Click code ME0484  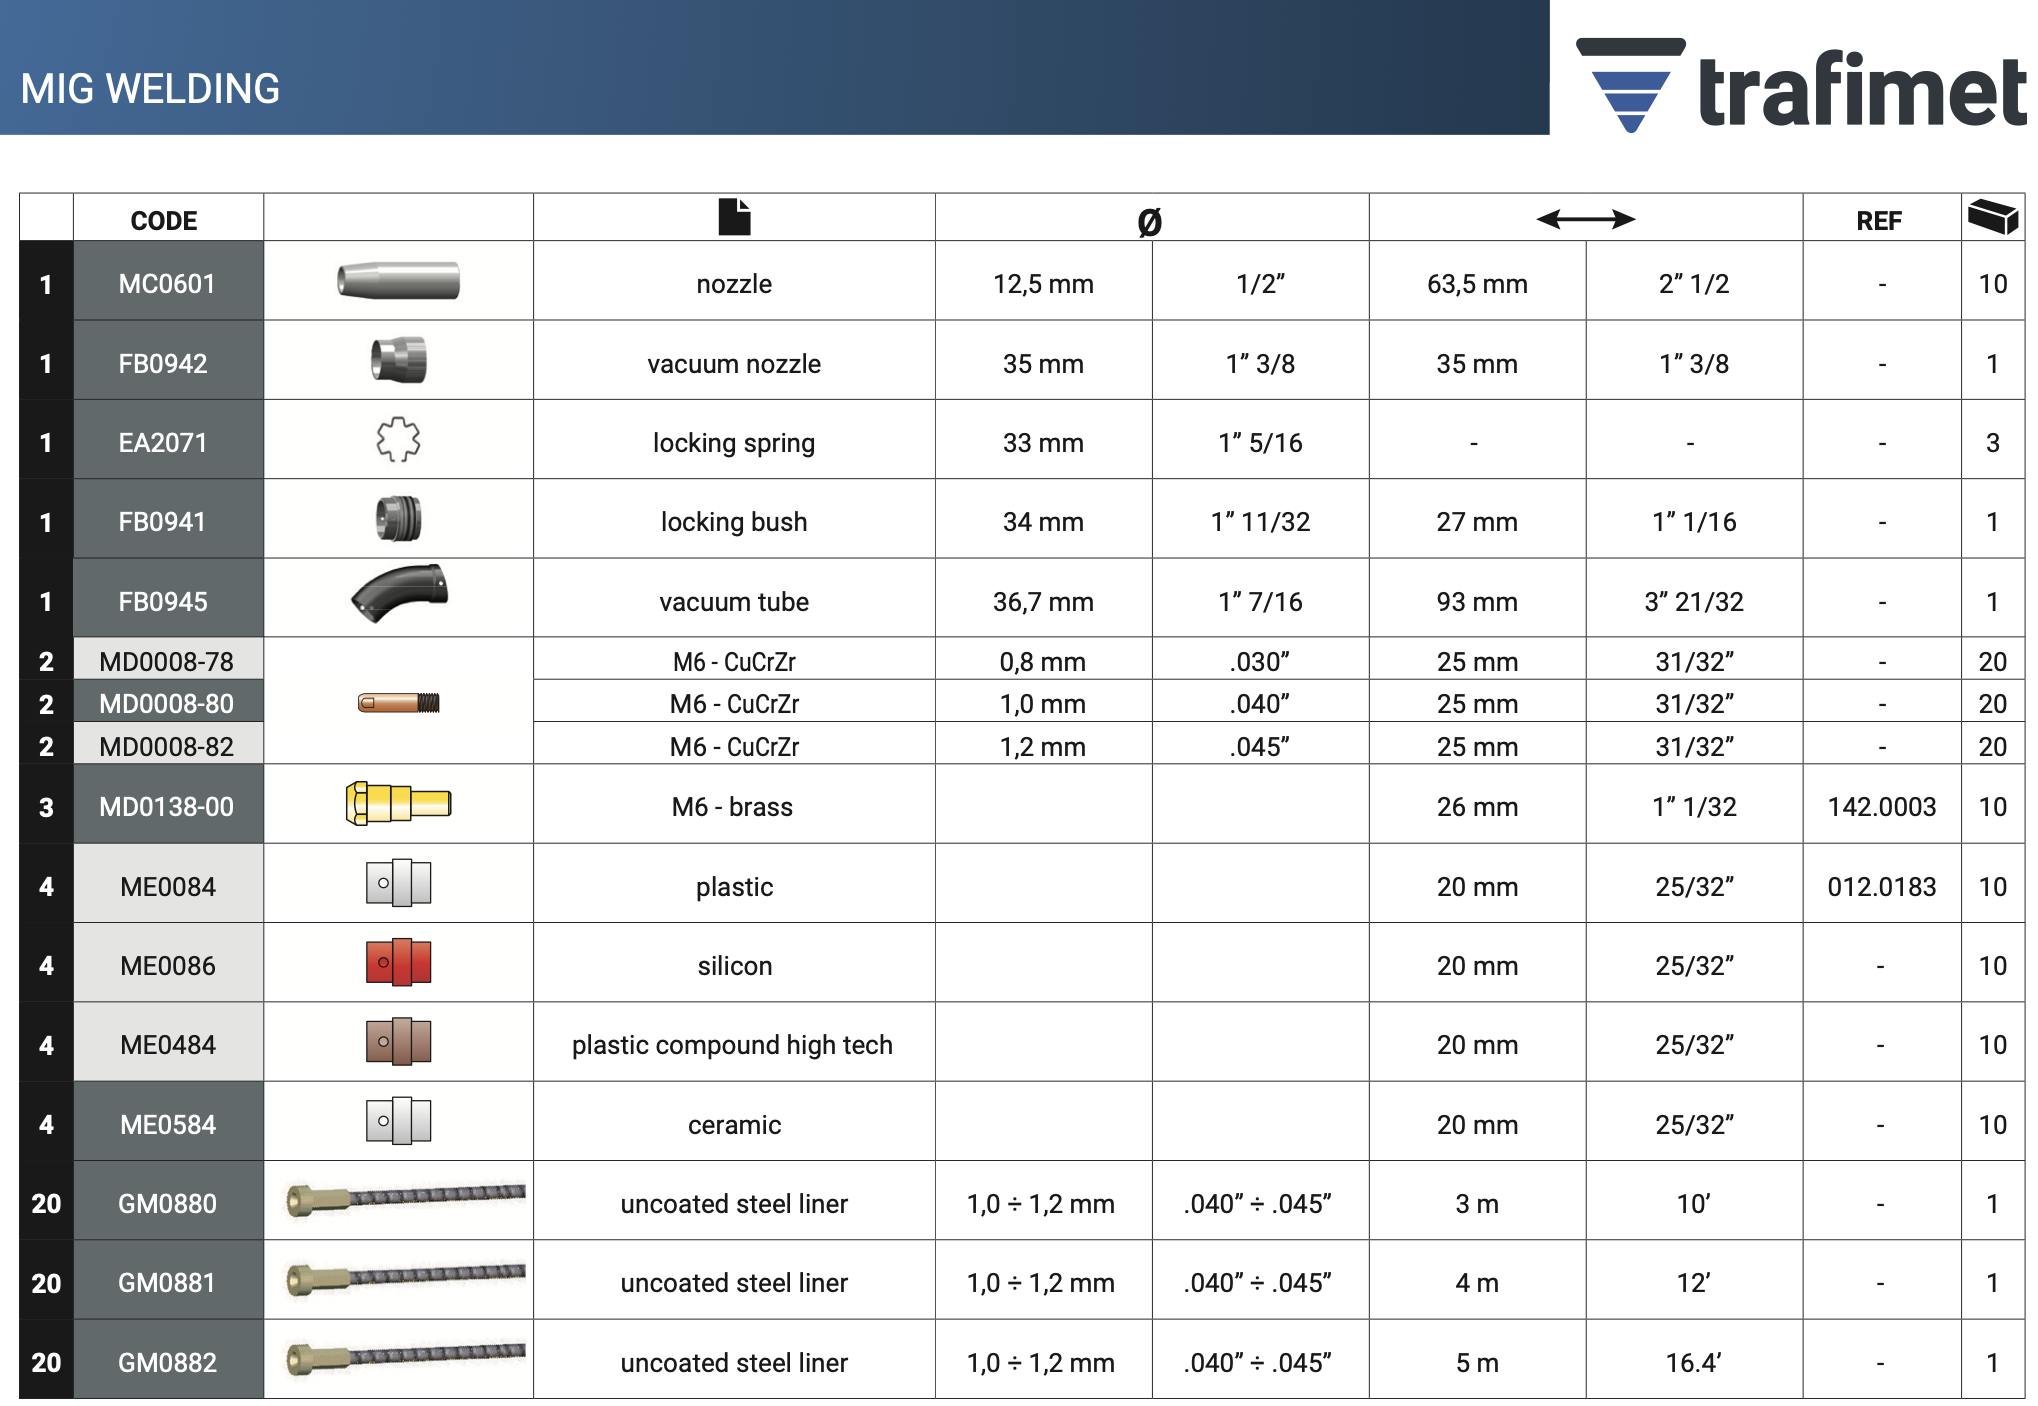click(168, 1045)
